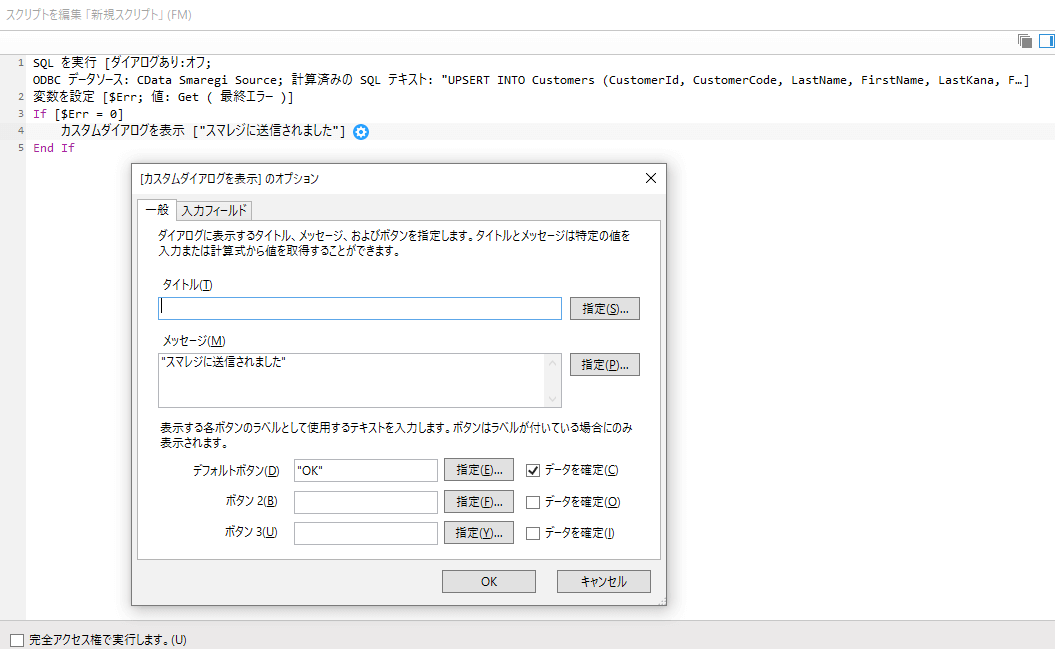Click line number 2 in the gutter
The width and height of the screenshot is (1055, 649).
tap(21, 97)
